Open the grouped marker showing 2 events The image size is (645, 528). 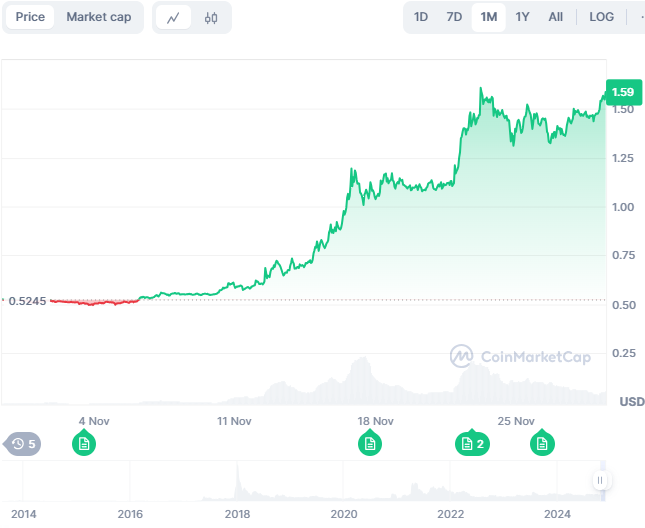[471, 443]
